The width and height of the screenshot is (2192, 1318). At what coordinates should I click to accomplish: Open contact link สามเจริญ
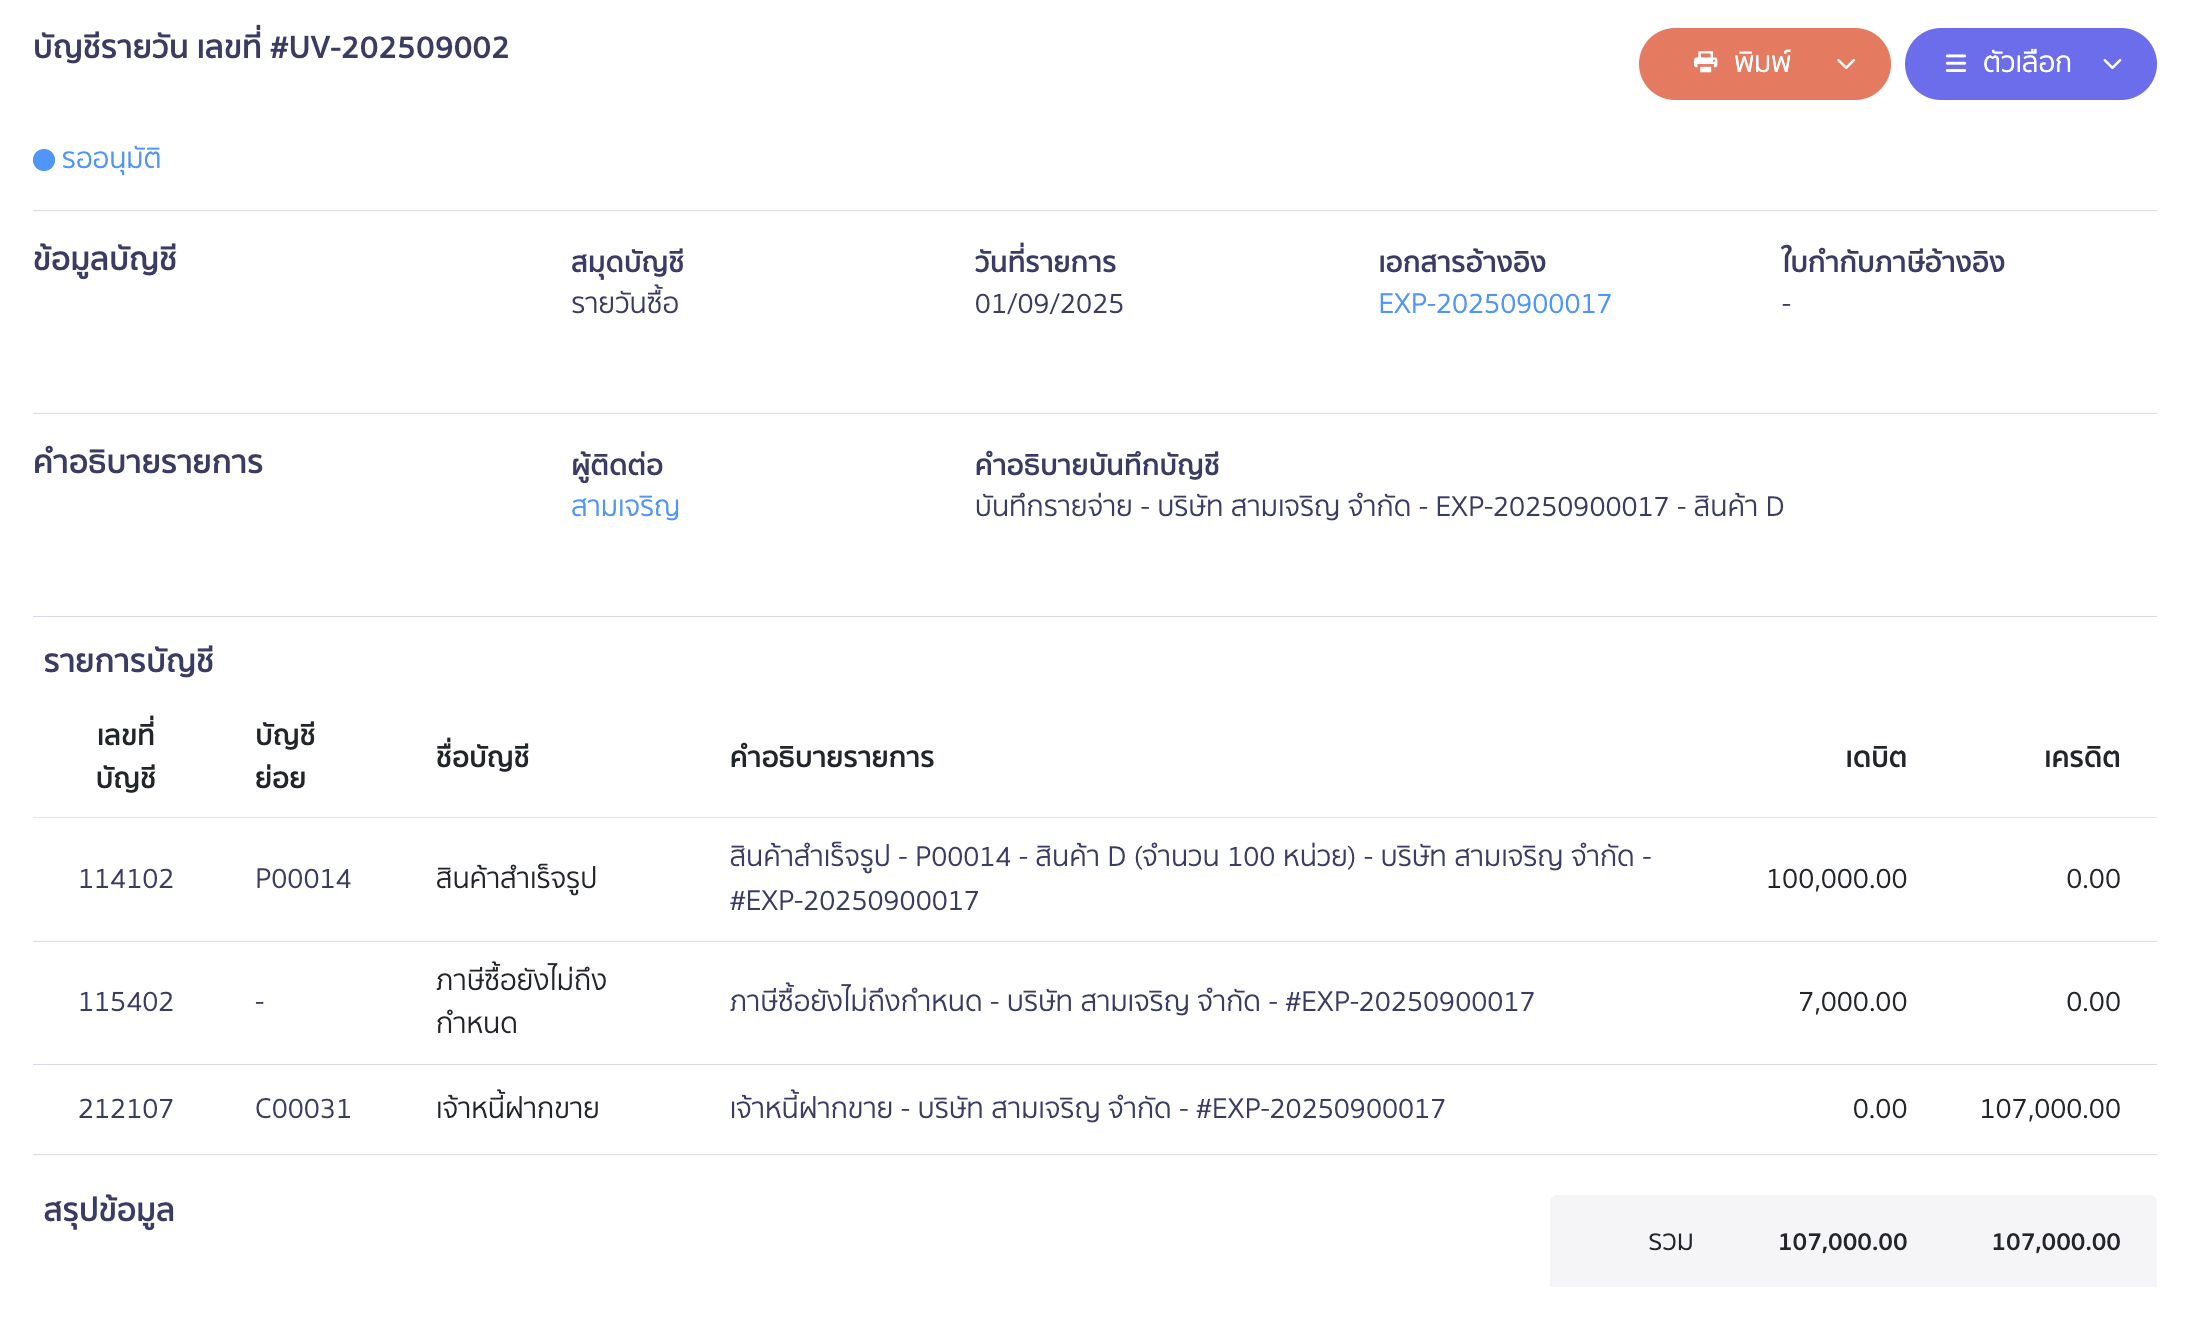coord(625,507)
